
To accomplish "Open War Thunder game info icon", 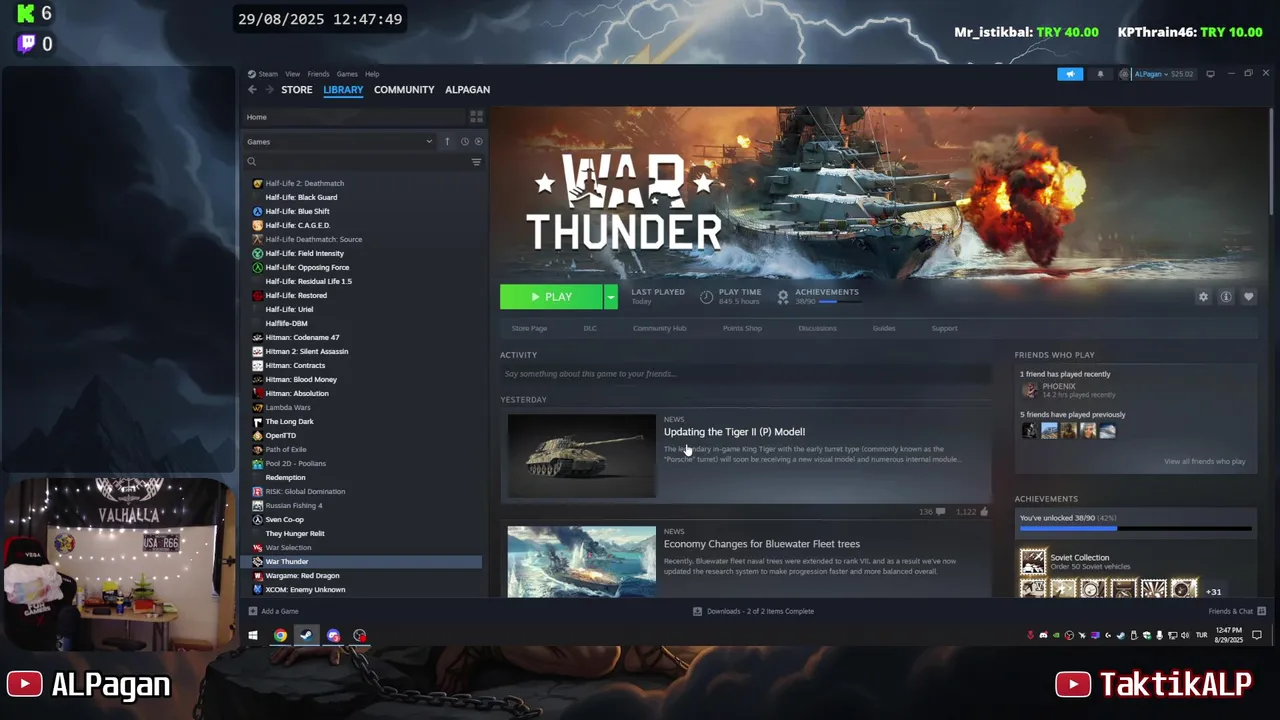I will [1226, 297].
